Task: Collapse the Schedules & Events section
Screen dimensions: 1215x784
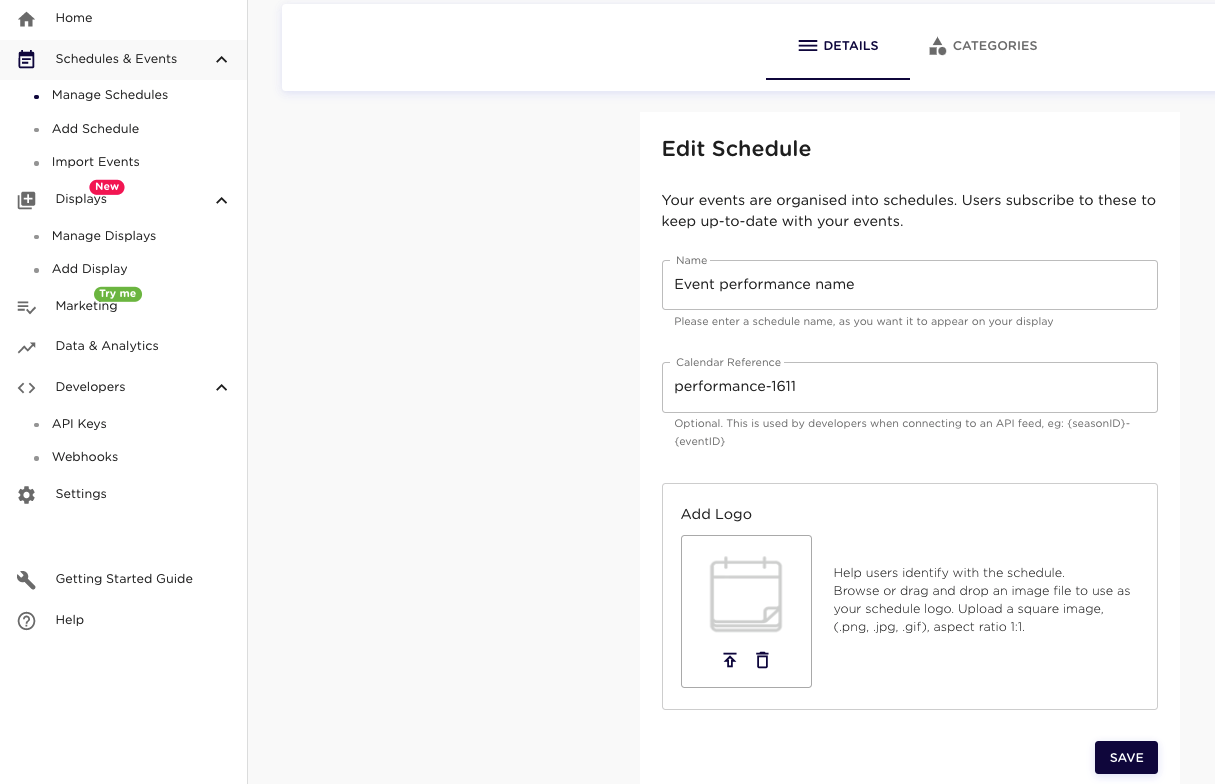Action: pos(222,60)
